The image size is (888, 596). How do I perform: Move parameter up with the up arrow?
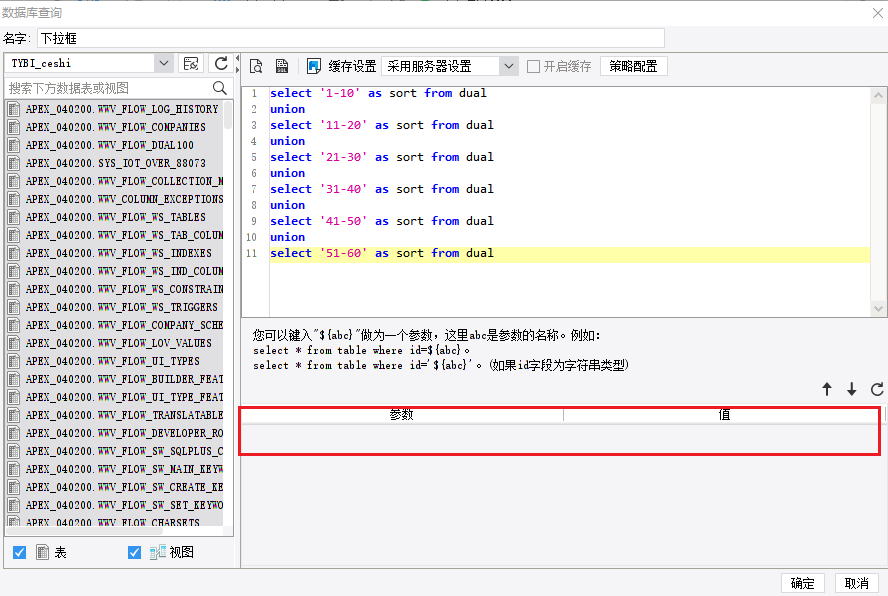[x=827, y=389]
